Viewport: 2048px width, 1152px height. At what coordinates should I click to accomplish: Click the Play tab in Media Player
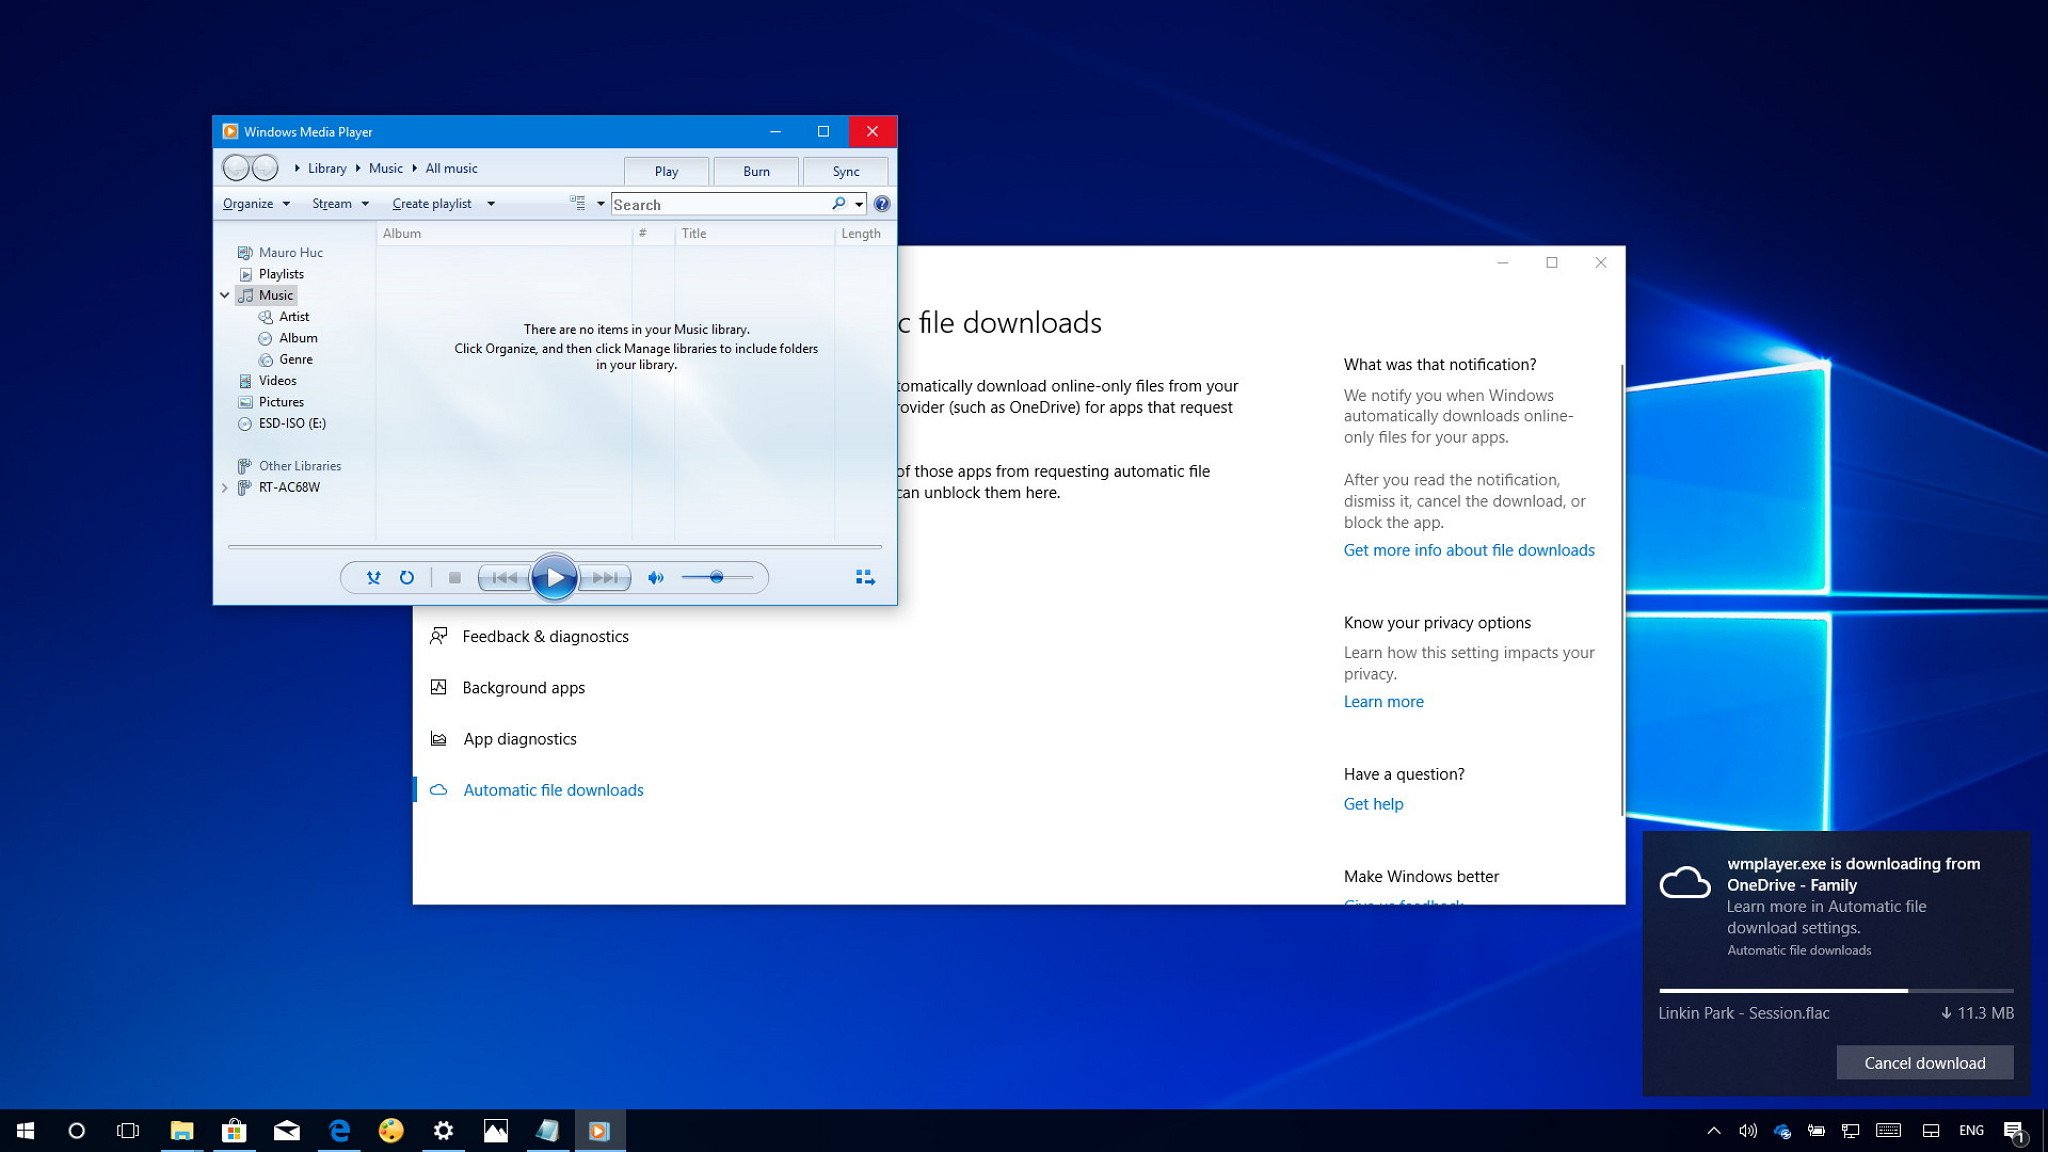(x=668, y=169)
